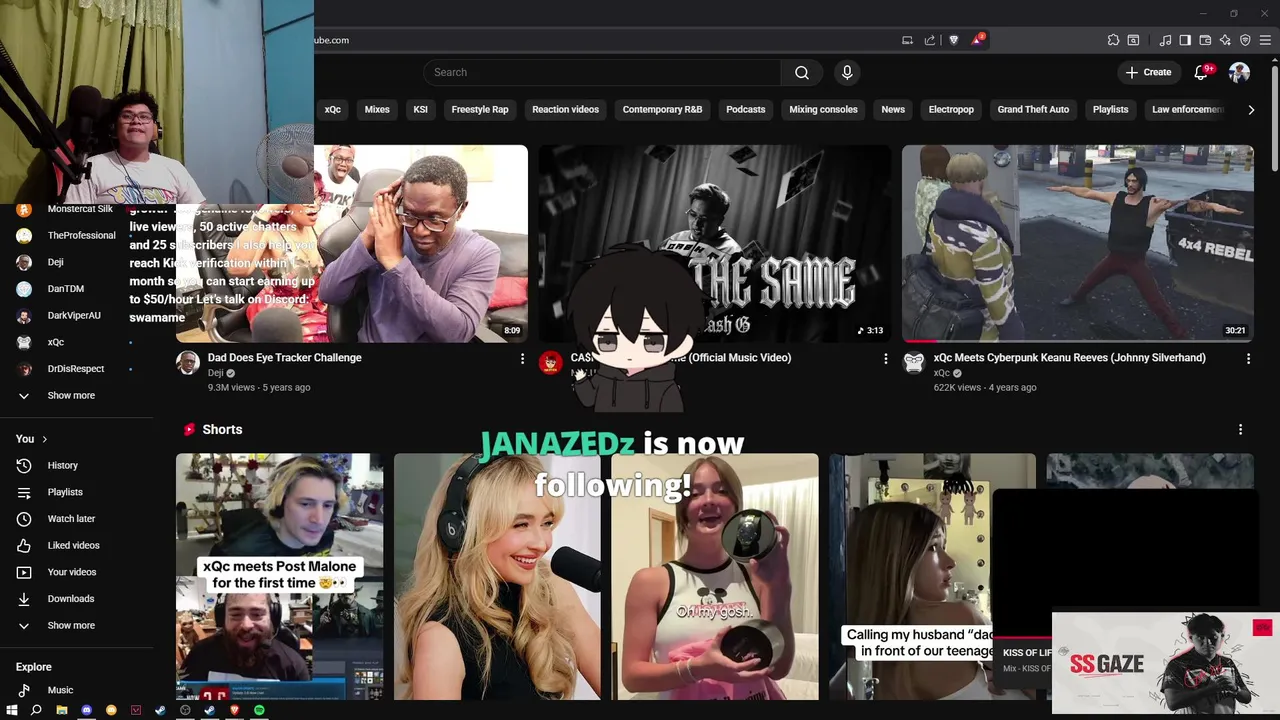Open File Explorer from the taskbar
The width and height of the screenshot is (1280, 720).
pyautogui.click(x=61, y=710)
